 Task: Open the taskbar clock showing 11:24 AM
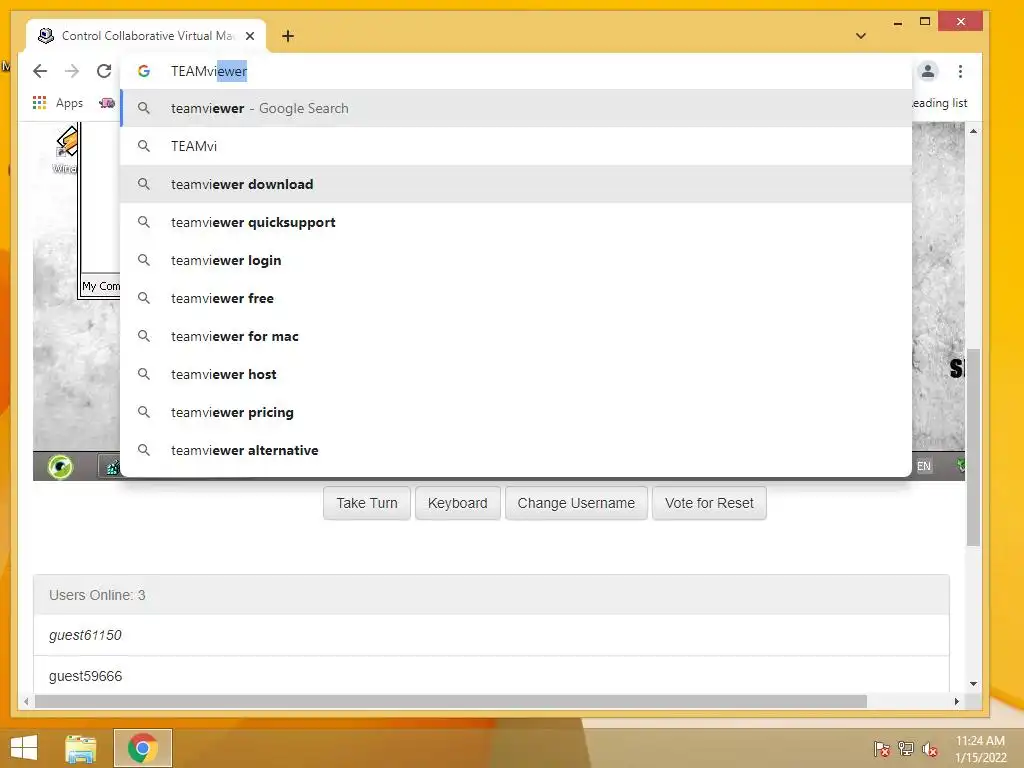click(980, 748)
